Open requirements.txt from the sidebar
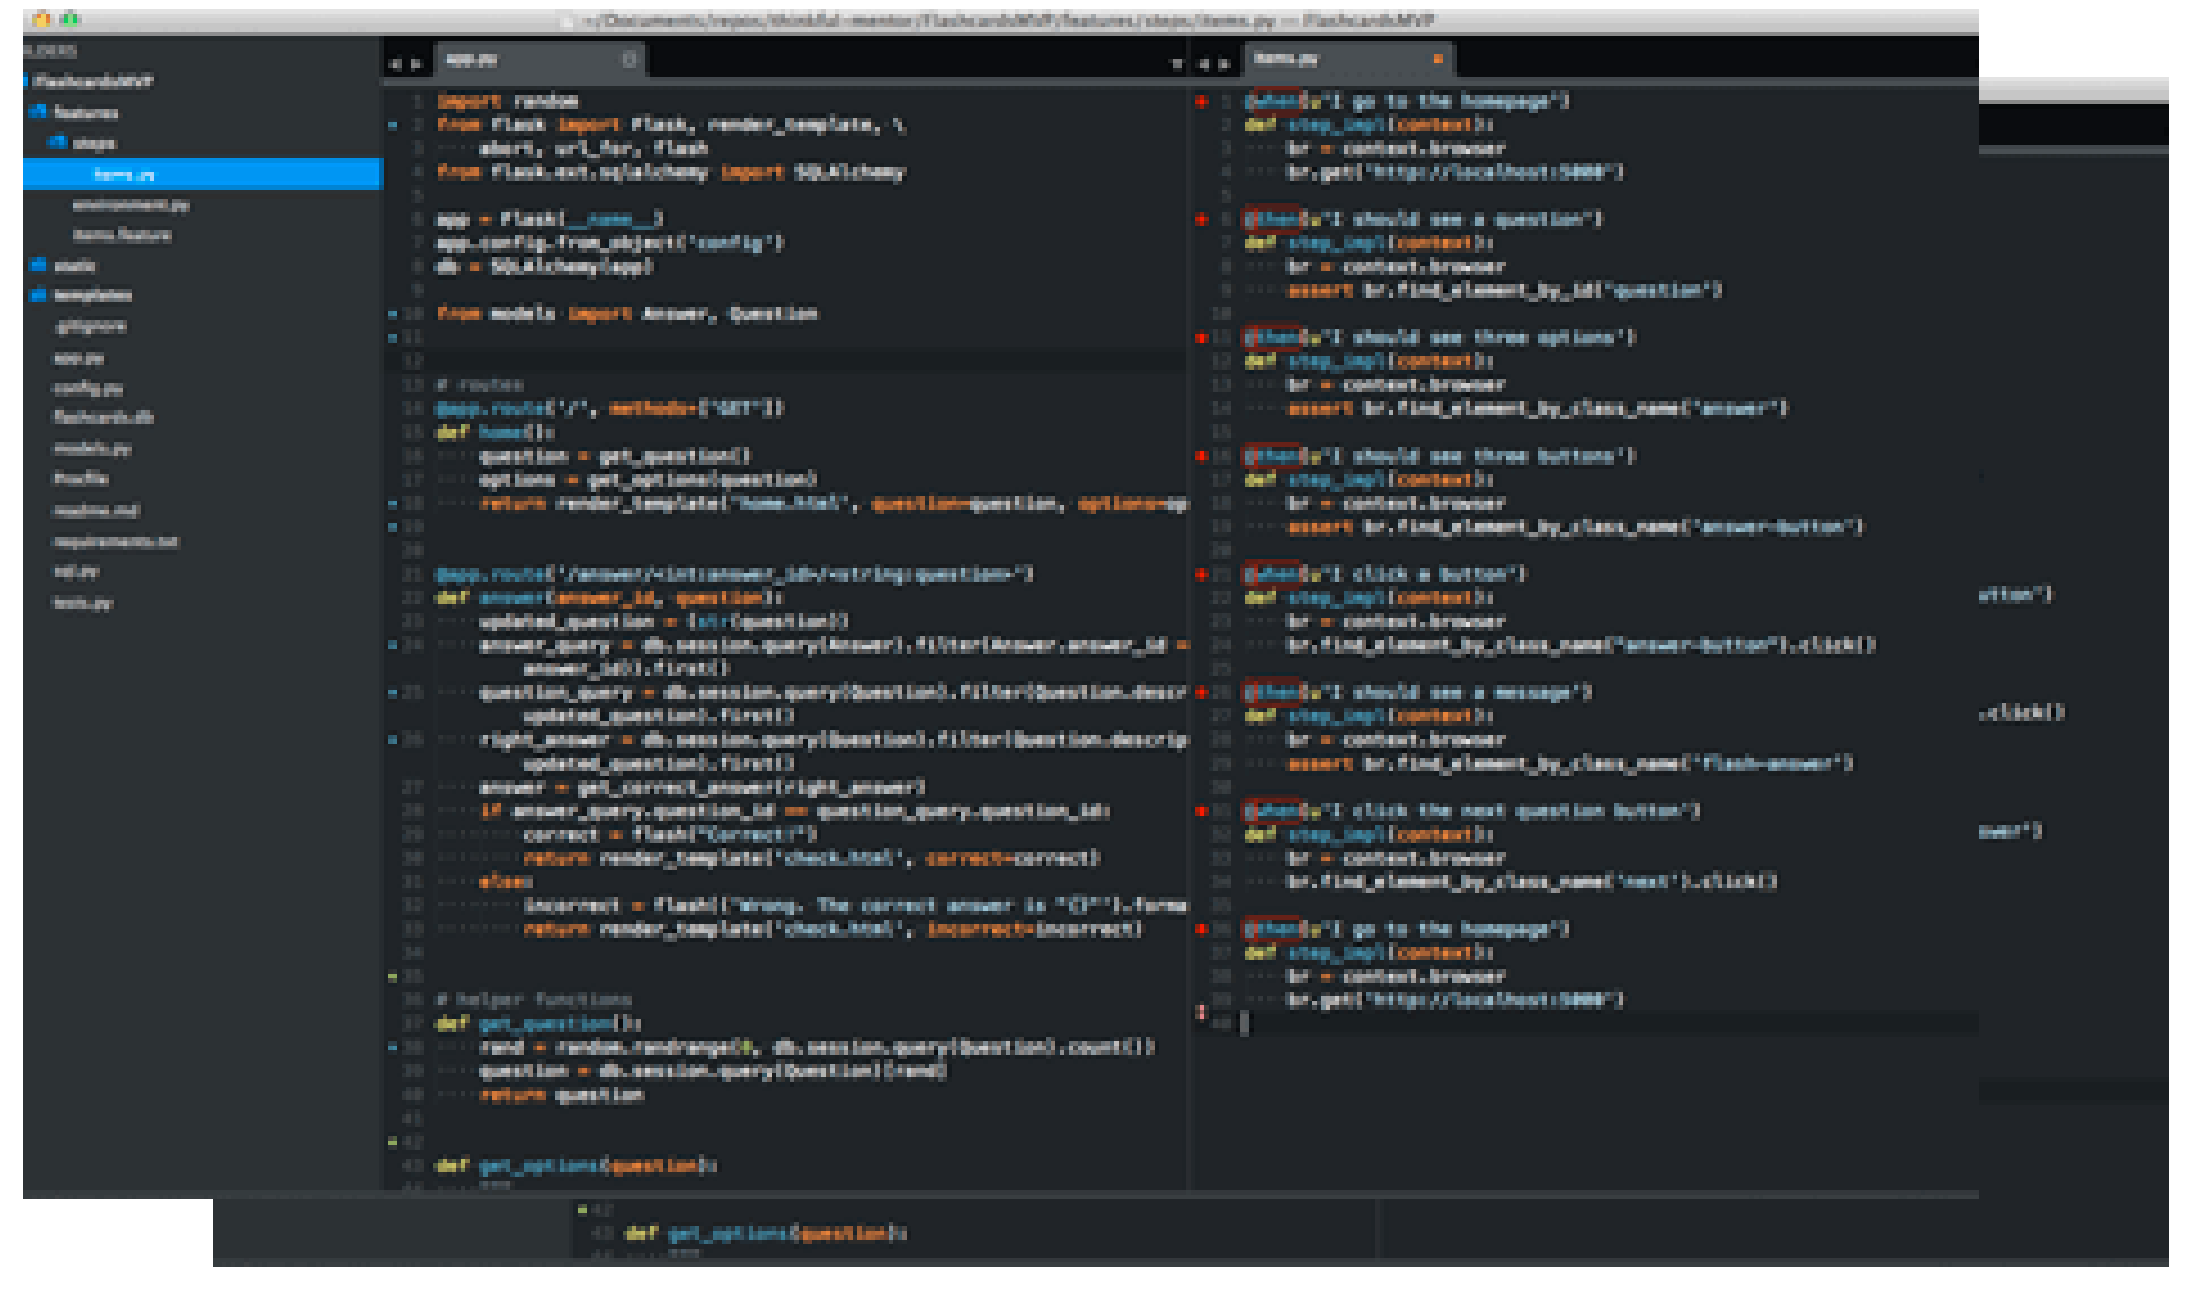 point(115,541)
